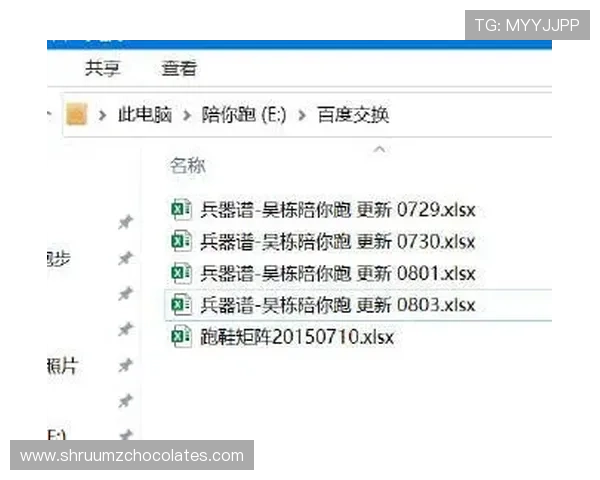Navigate to 此电脑 in breadcrumb
Viewport: 600px width, 480px height.
(145, 114)
